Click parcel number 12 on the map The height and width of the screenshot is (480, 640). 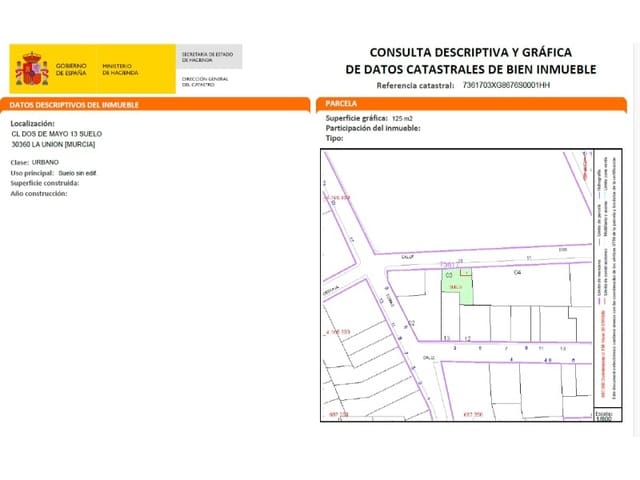pos(468,339)
